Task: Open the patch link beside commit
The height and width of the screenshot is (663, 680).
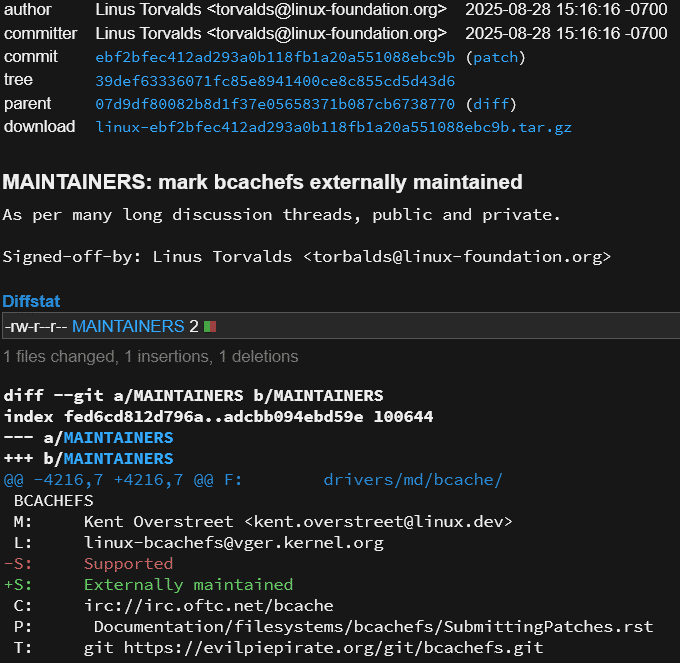Action: point(495,57)
